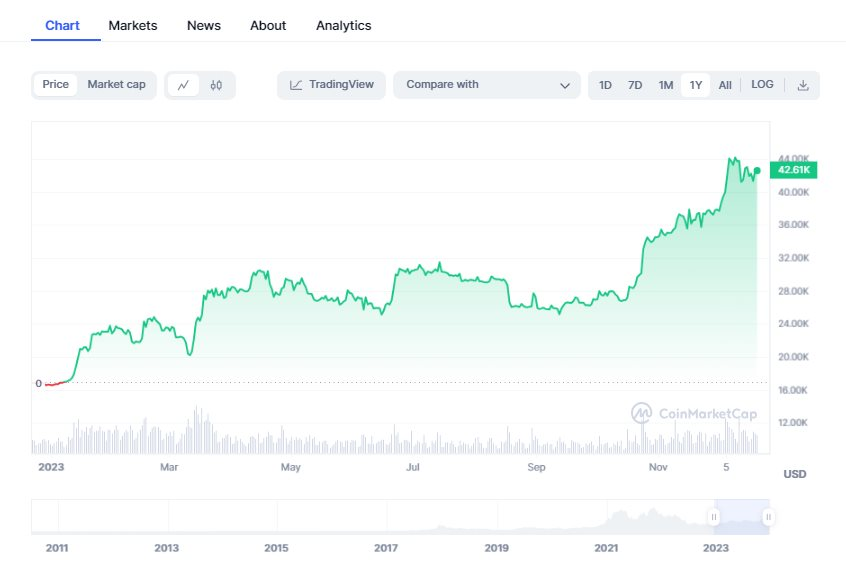Image resolution: width=846 pixels, height=580 pixels.
Task: Select the 7D time range
Action: [x=635, y=85]
